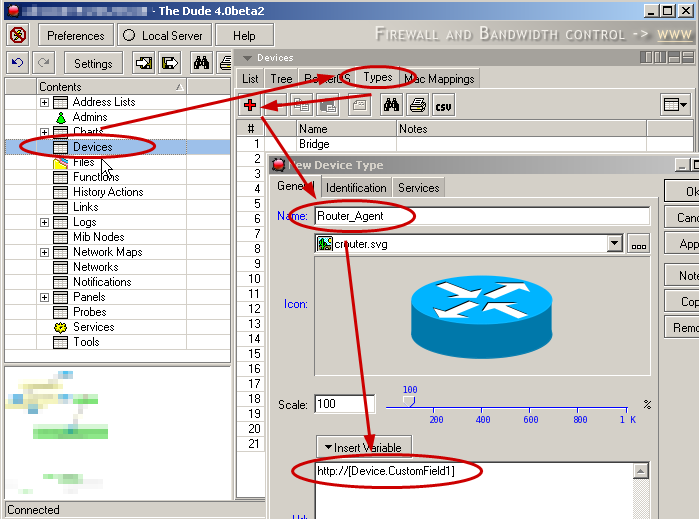The width and height of the screenshot is (699, 519).
Task: Open the crouter.svg icon dropdown arrow
Action: click(614, 243)
